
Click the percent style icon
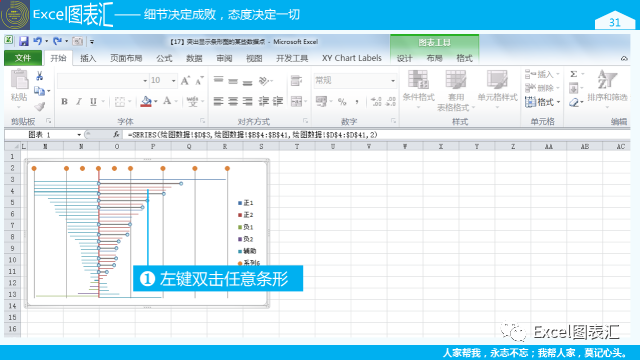[342, 102]
